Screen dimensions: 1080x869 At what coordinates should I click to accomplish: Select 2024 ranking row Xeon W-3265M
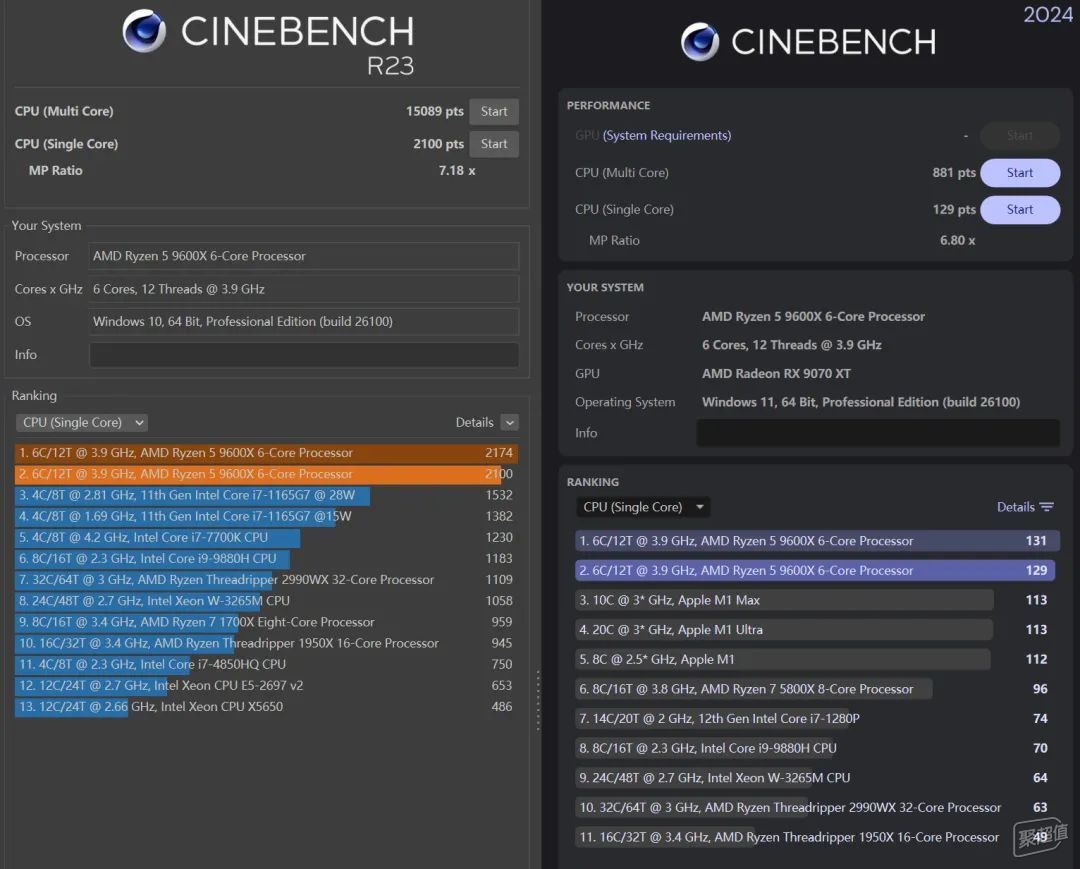click(x=817, y=778)
